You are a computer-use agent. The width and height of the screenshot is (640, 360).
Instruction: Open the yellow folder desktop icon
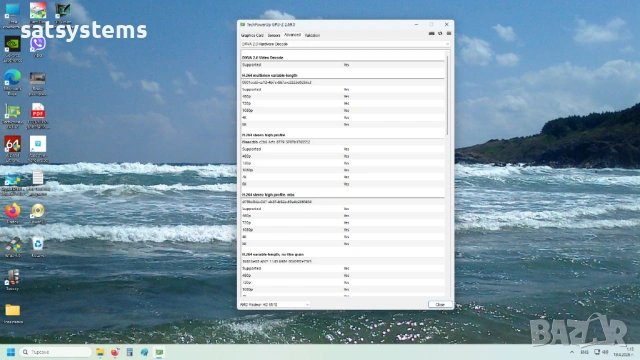pos(13,313)
